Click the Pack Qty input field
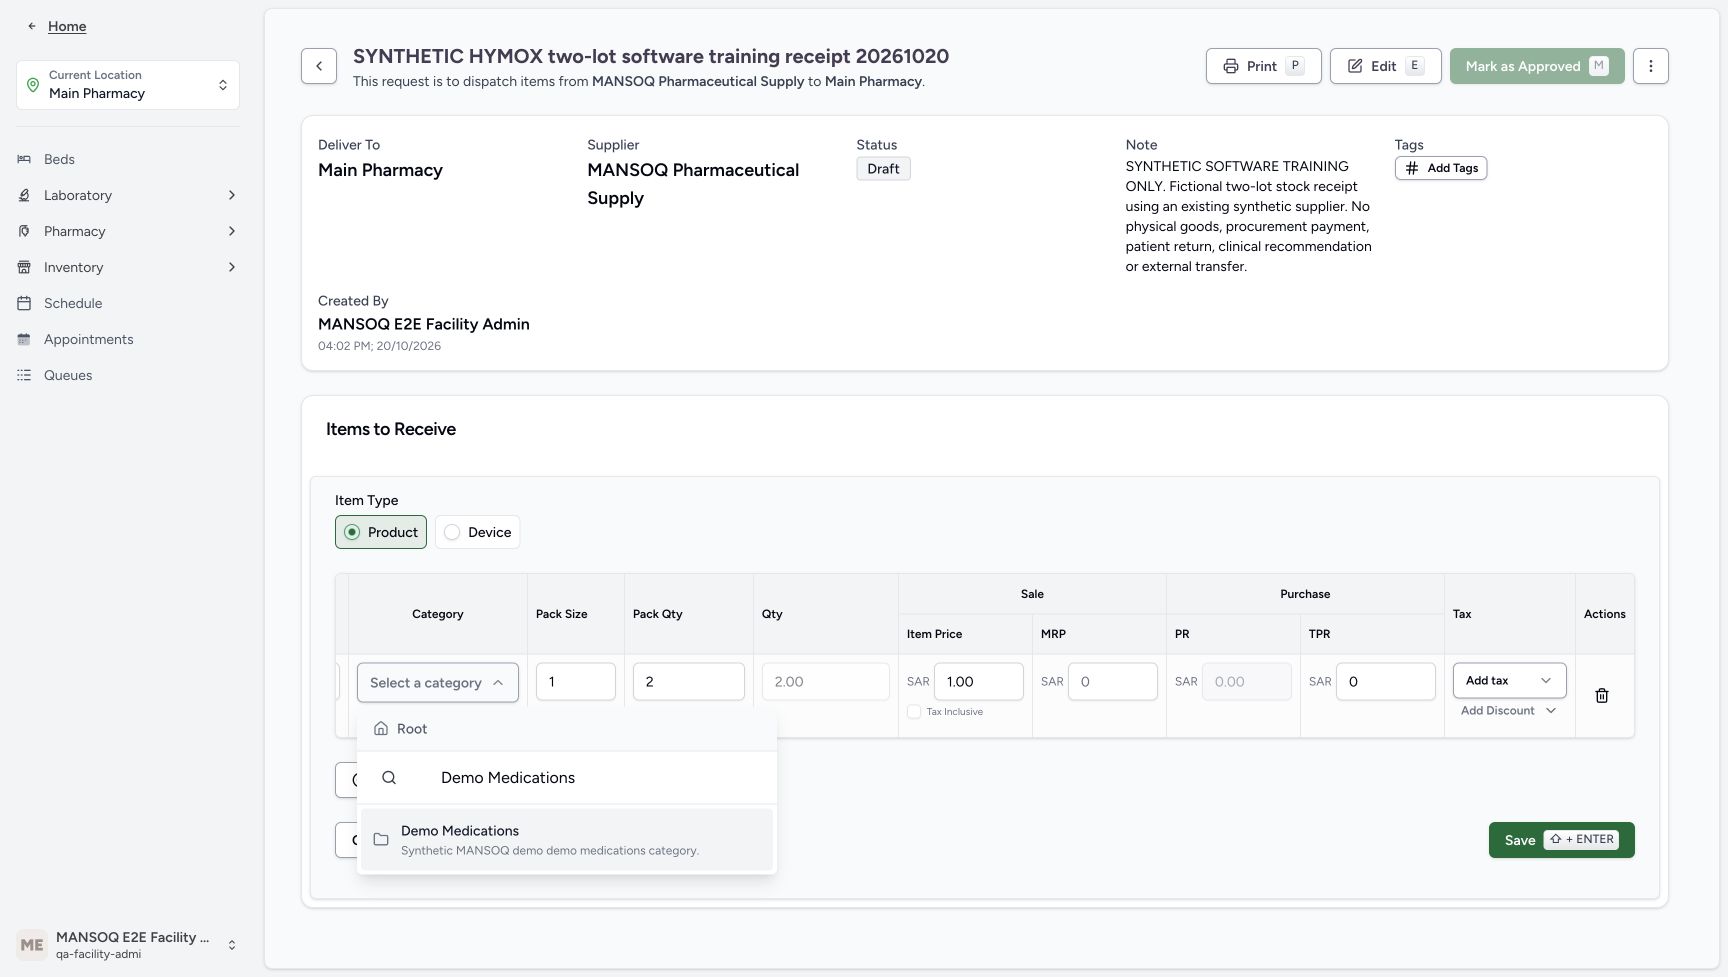The width and height of the screenshot is (1728, 977). pos(689,682)
